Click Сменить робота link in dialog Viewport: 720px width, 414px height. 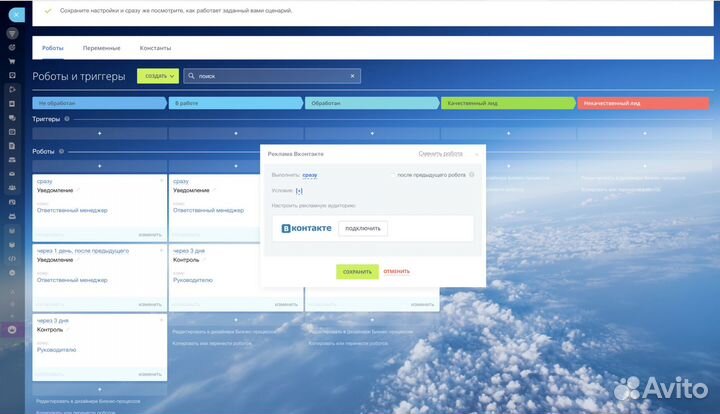click(x=440, y=154)
